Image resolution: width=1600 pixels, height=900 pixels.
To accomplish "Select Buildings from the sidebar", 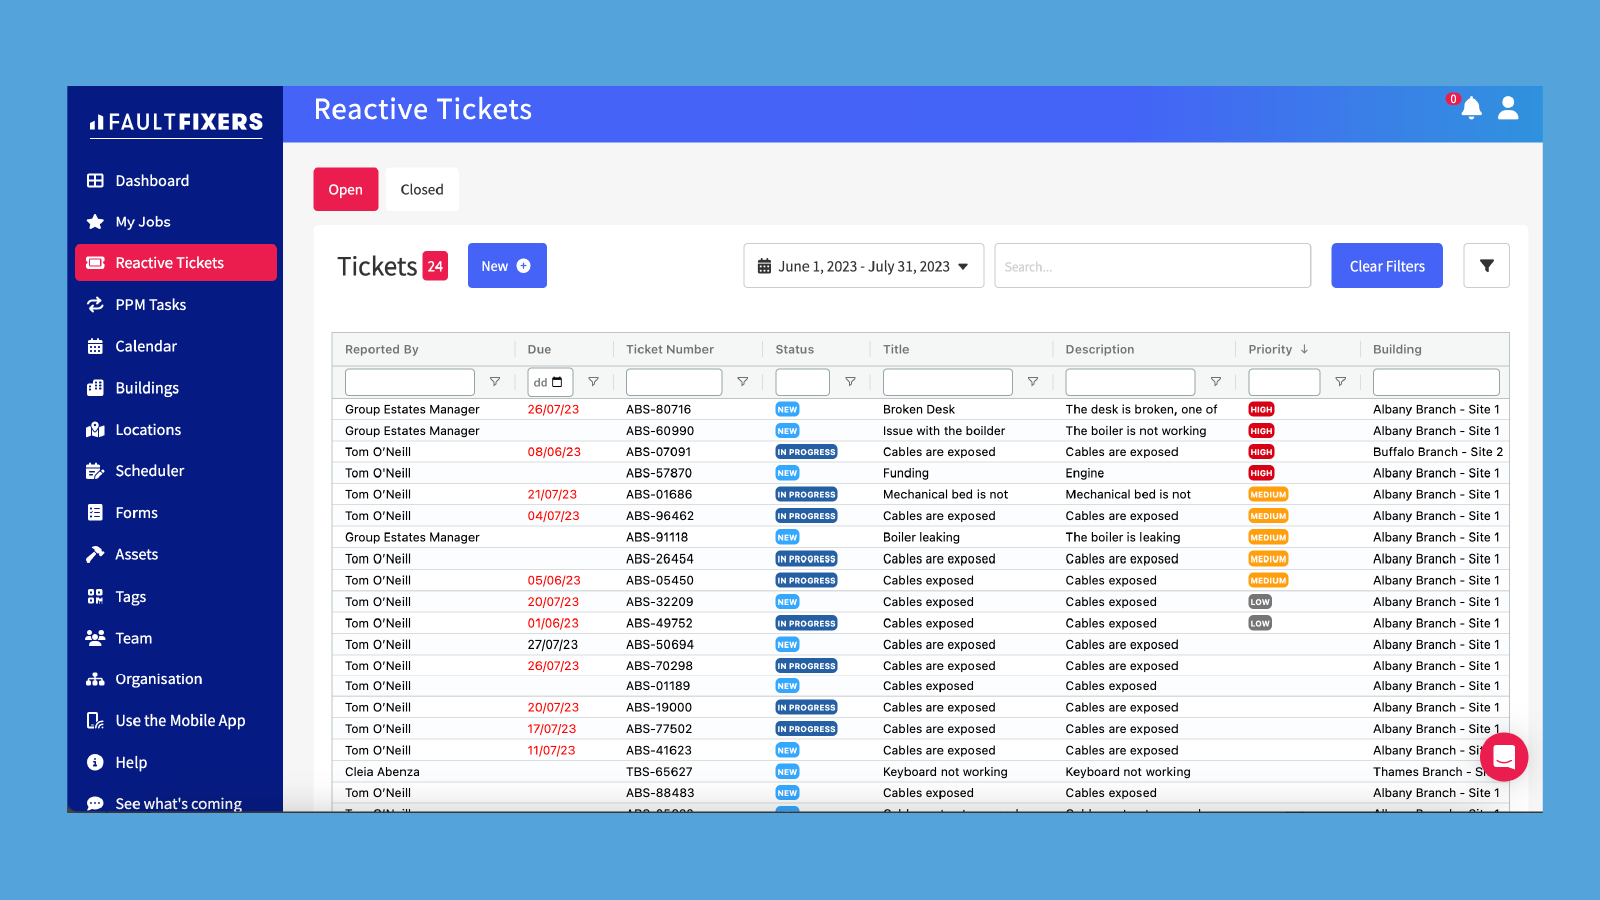I will click(x=147, y=388).
